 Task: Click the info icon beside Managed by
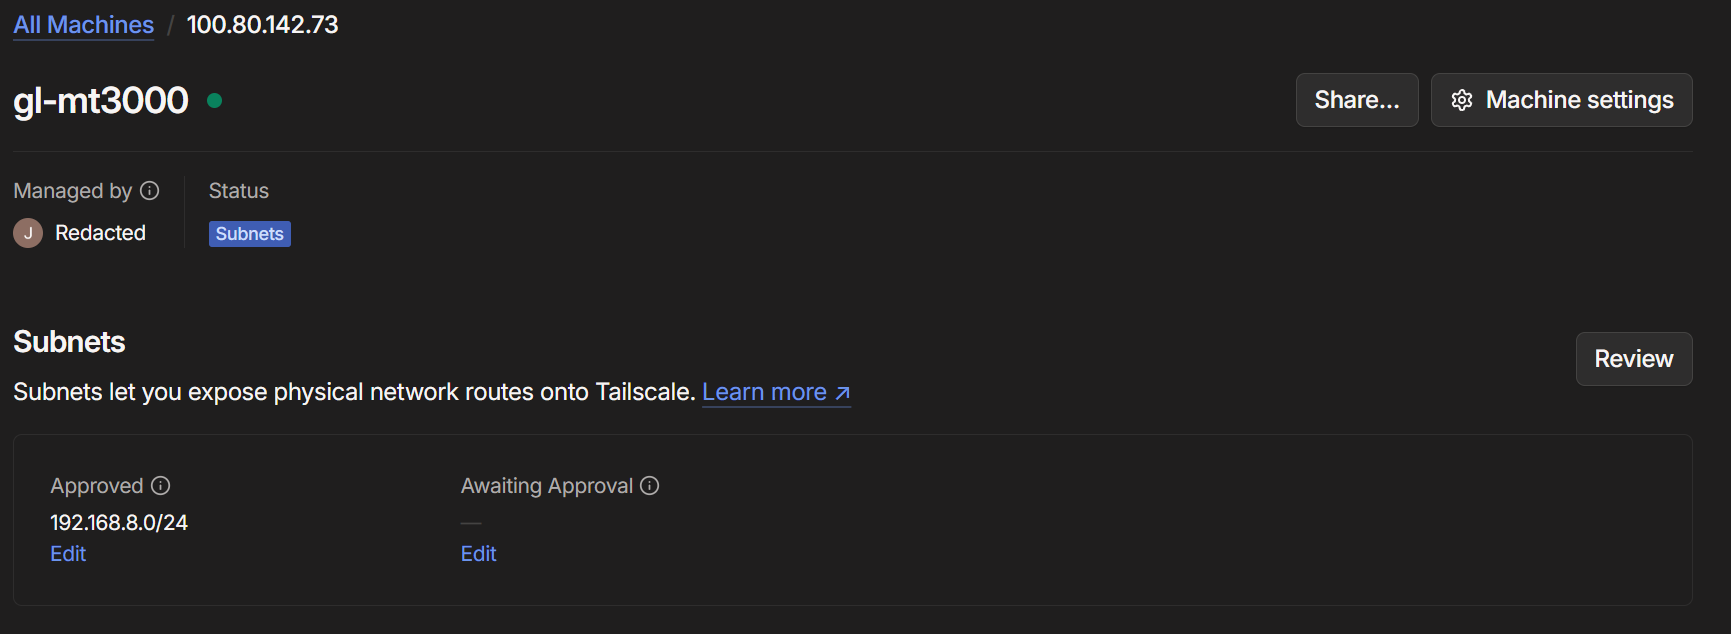[x=150, y=190]
